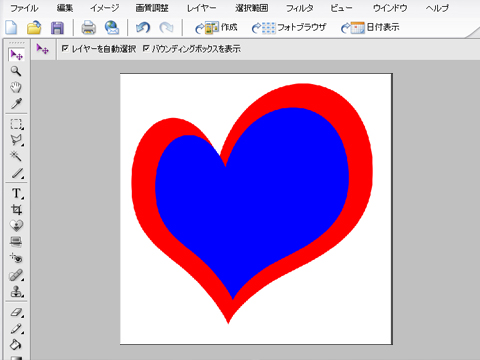
Task: Pick the Eraser tool
Action: (16, 313)
